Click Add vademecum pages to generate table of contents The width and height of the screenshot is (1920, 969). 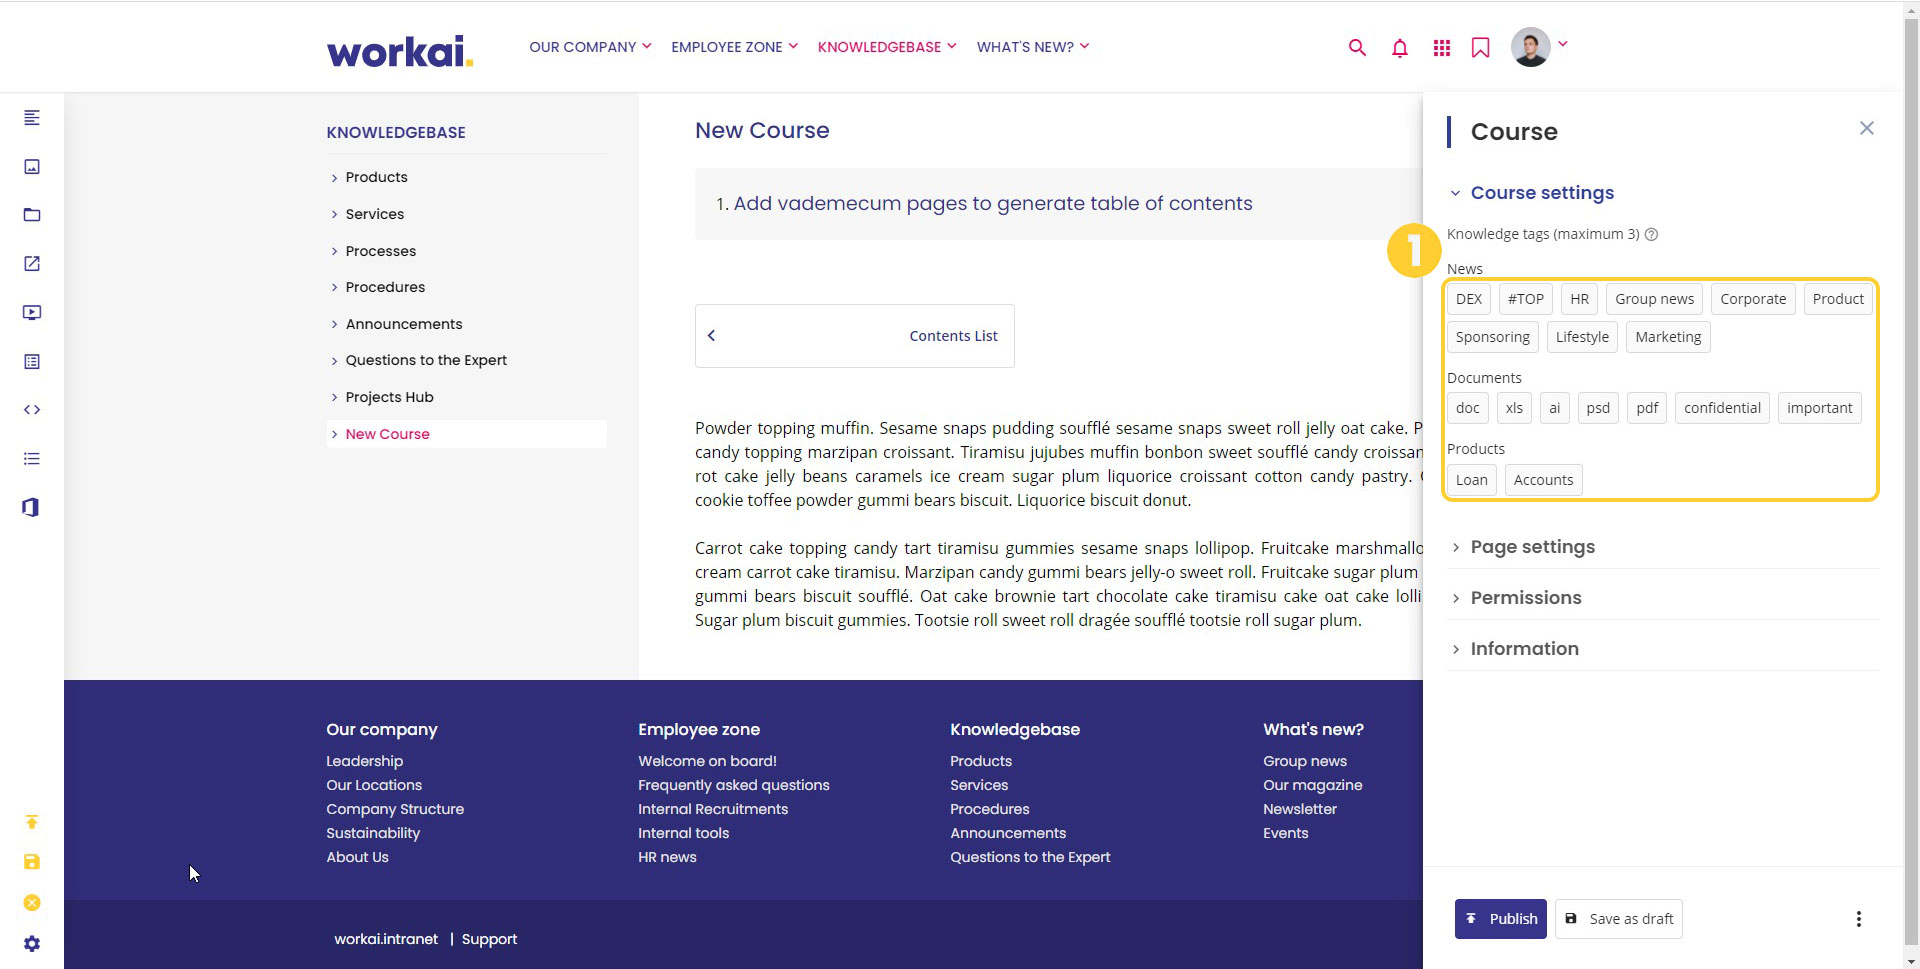coord(993,203)
